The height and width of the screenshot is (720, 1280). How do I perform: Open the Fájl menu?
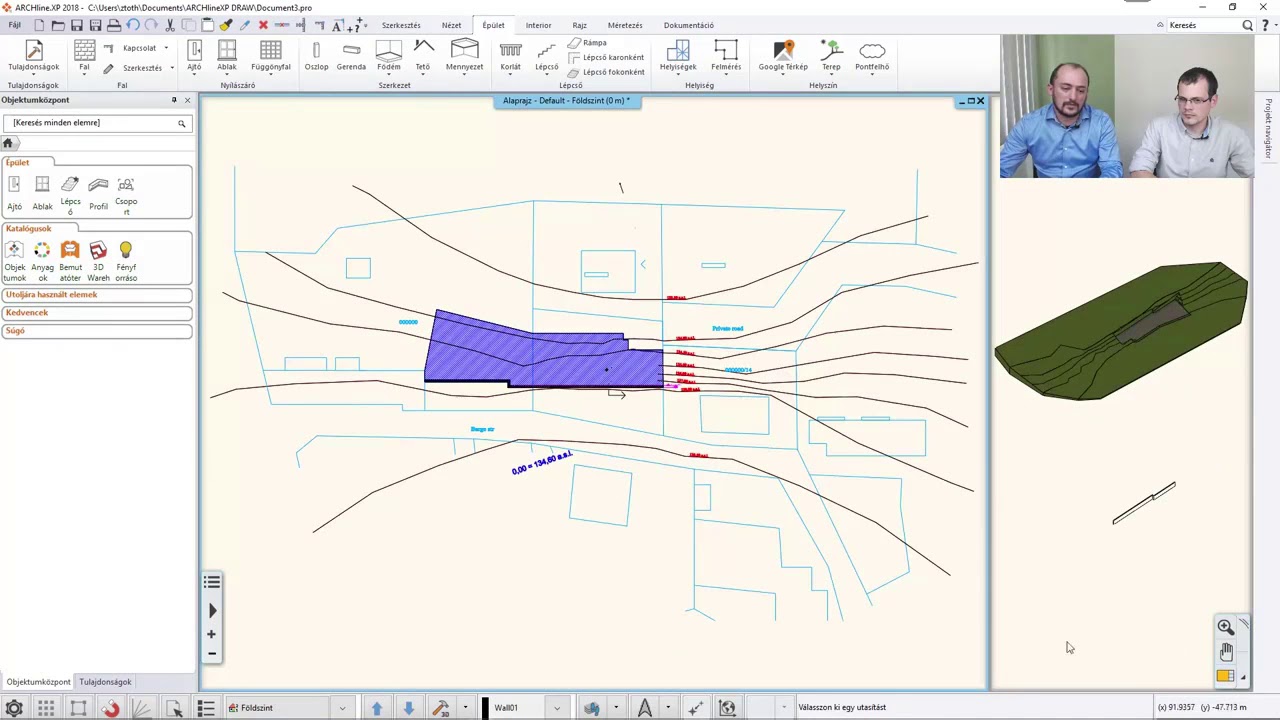click(x=15, y=25)
